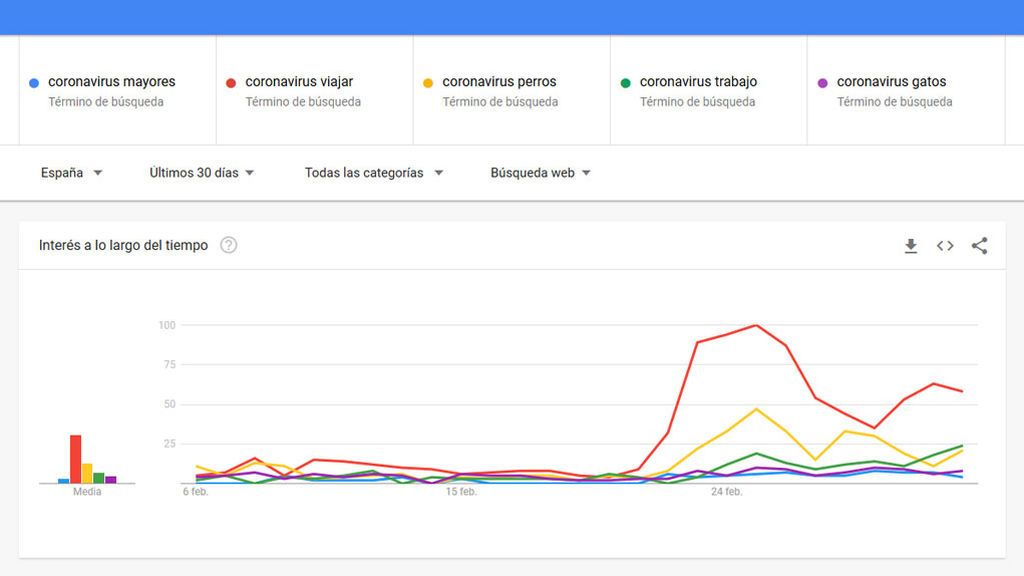Viewport: 1024px width, 576px height.
Task: Click the blue dot for coronavirus mayores
Action: tap(34, 83)
